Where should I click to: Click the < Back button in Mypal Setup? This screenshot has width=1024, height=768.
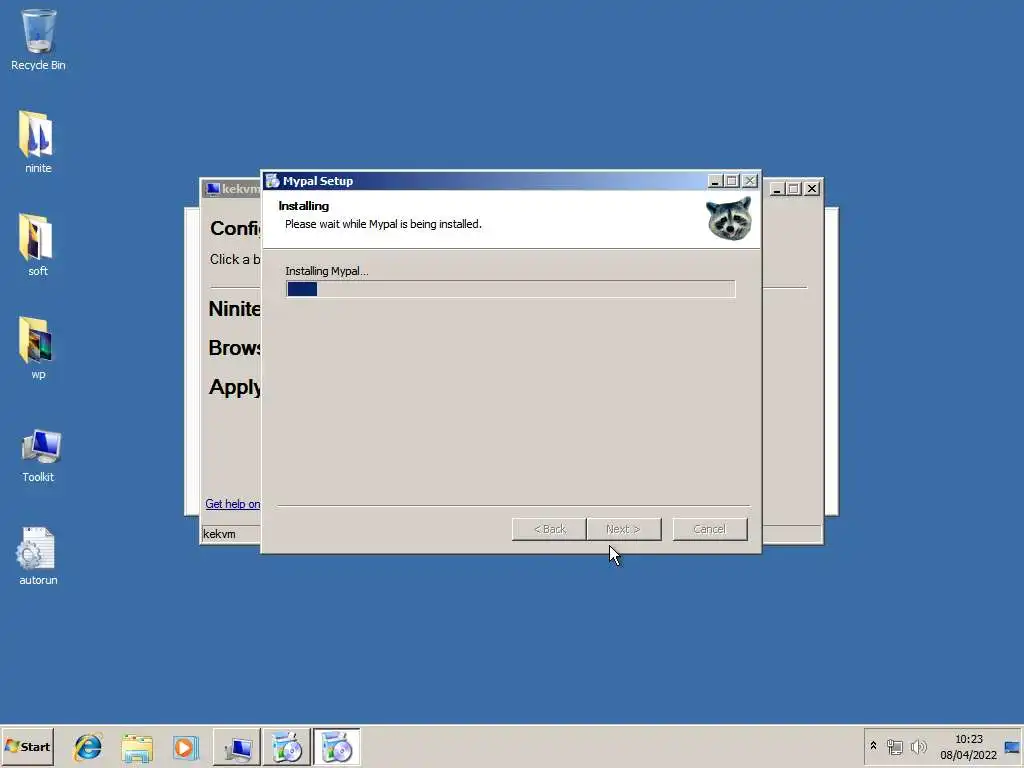click(549, 529)
